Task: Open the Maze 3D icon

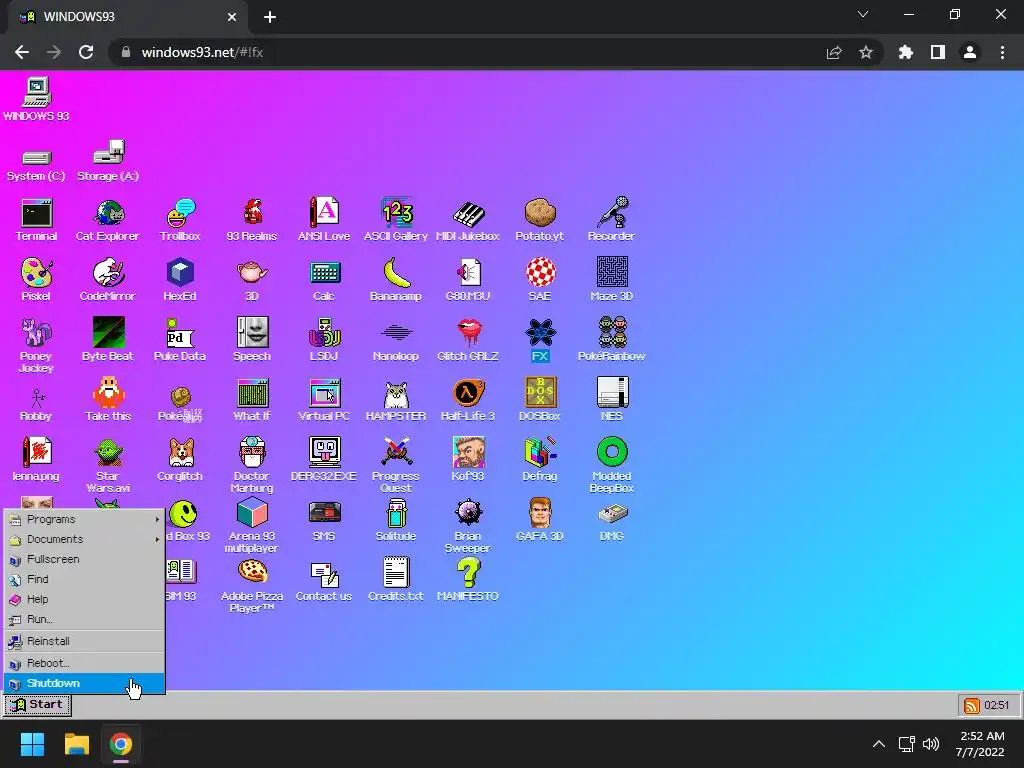Action: (611, 280)
